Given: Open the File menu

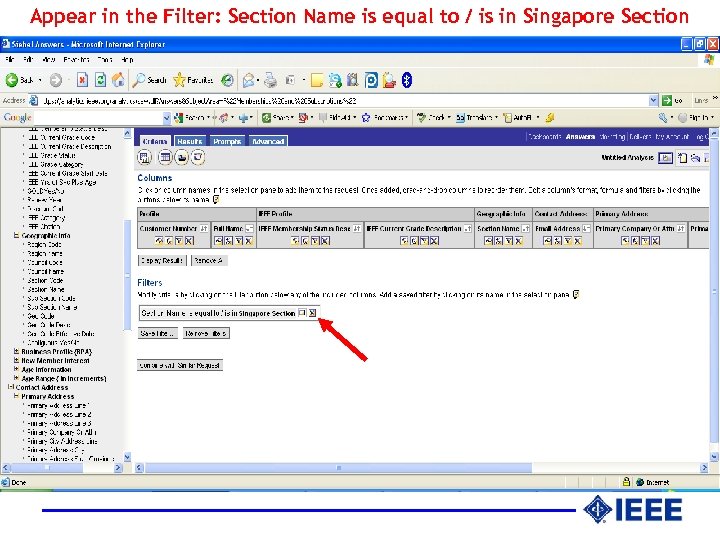Looking at the screenshot, I should tap(10, 60).
